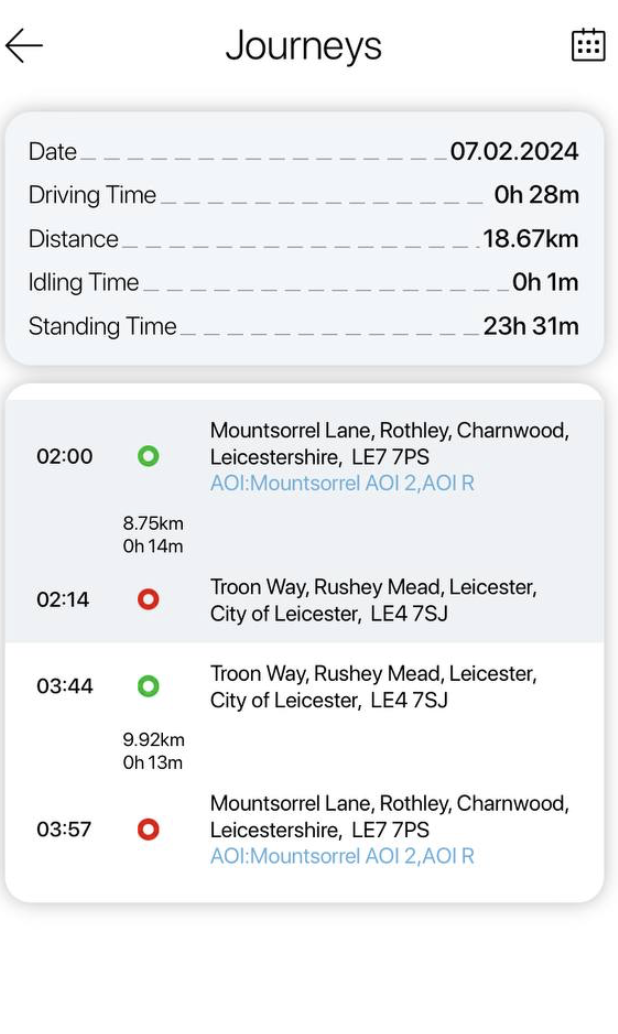618x1034 pixels.
Task: Select the 03:44 Troon Way start address
Action: pos(373,687)
